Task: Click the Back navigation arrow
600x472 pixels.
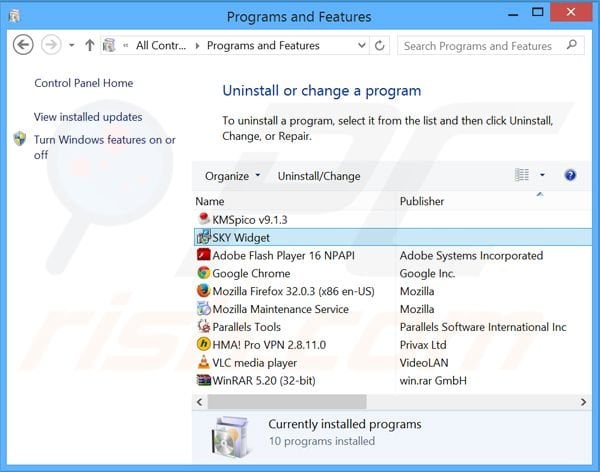Action: (23, 45)
